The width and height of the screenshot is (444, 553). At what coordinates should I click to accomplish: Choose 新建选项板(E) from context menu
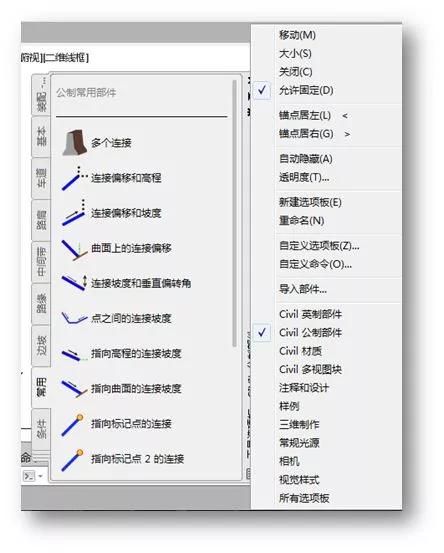[x=310, y=202]
